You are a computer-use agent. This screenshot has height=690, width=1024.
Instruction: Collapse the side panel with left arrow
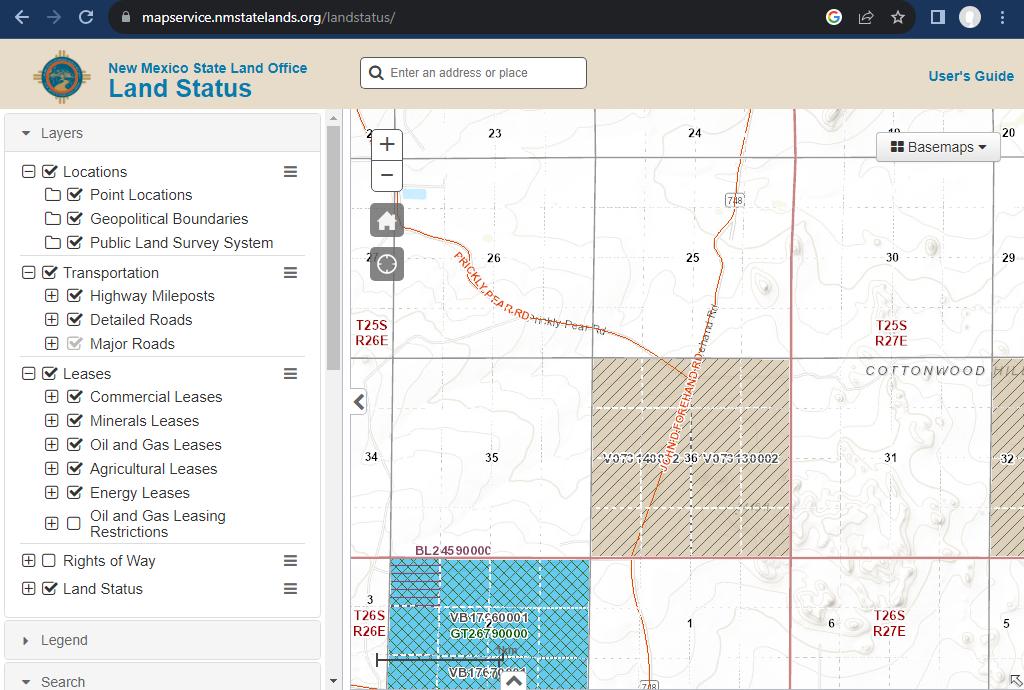click(359, 401)
